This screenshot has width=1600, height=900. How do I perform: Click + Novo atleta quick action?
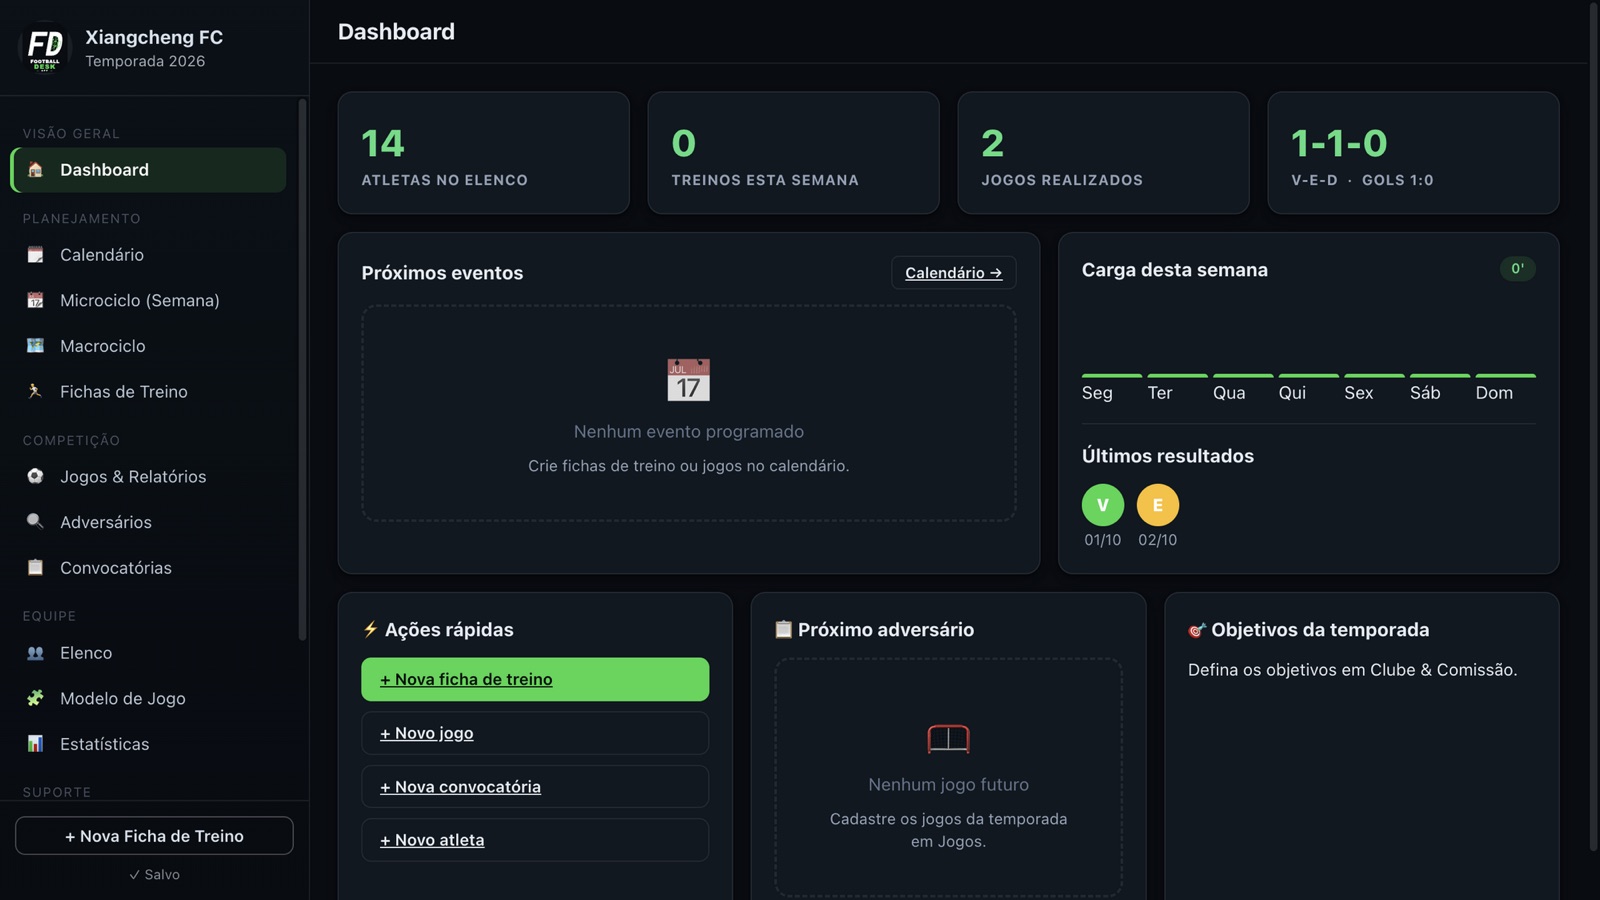click(x=535, y=840)
